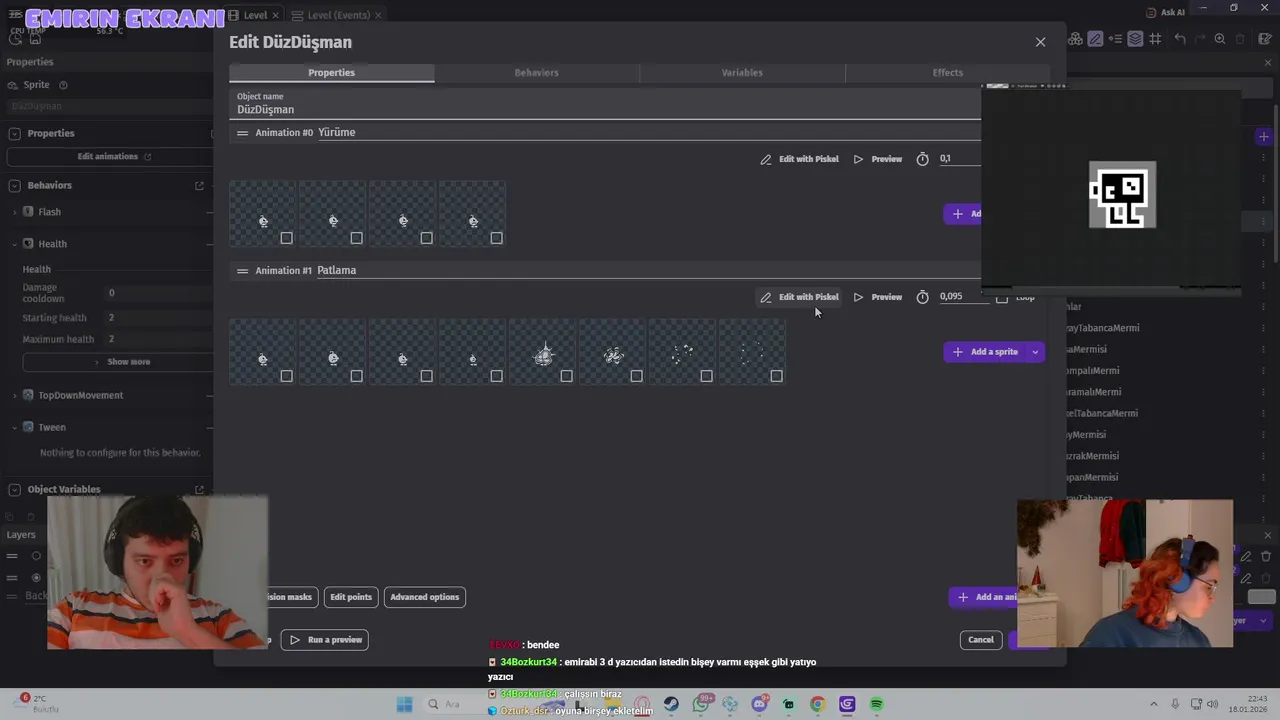Select the Properties tab in dialog

click(x=331, y=73)
